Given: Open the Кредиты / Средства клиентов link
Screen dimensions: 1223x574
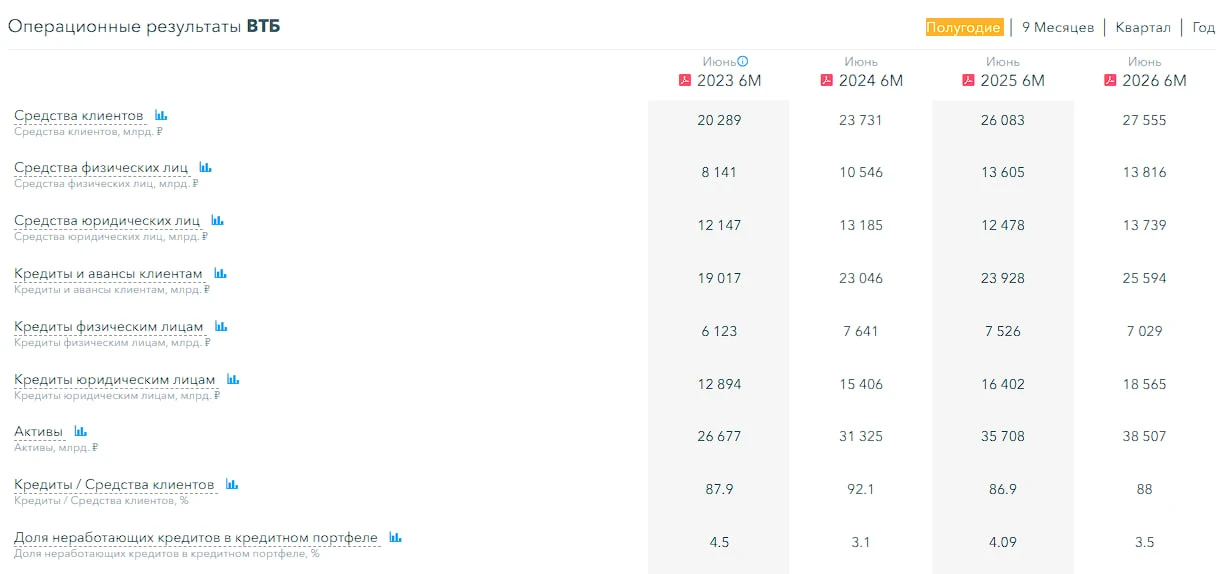Looking at the screenshot, I should click(114, 485).
